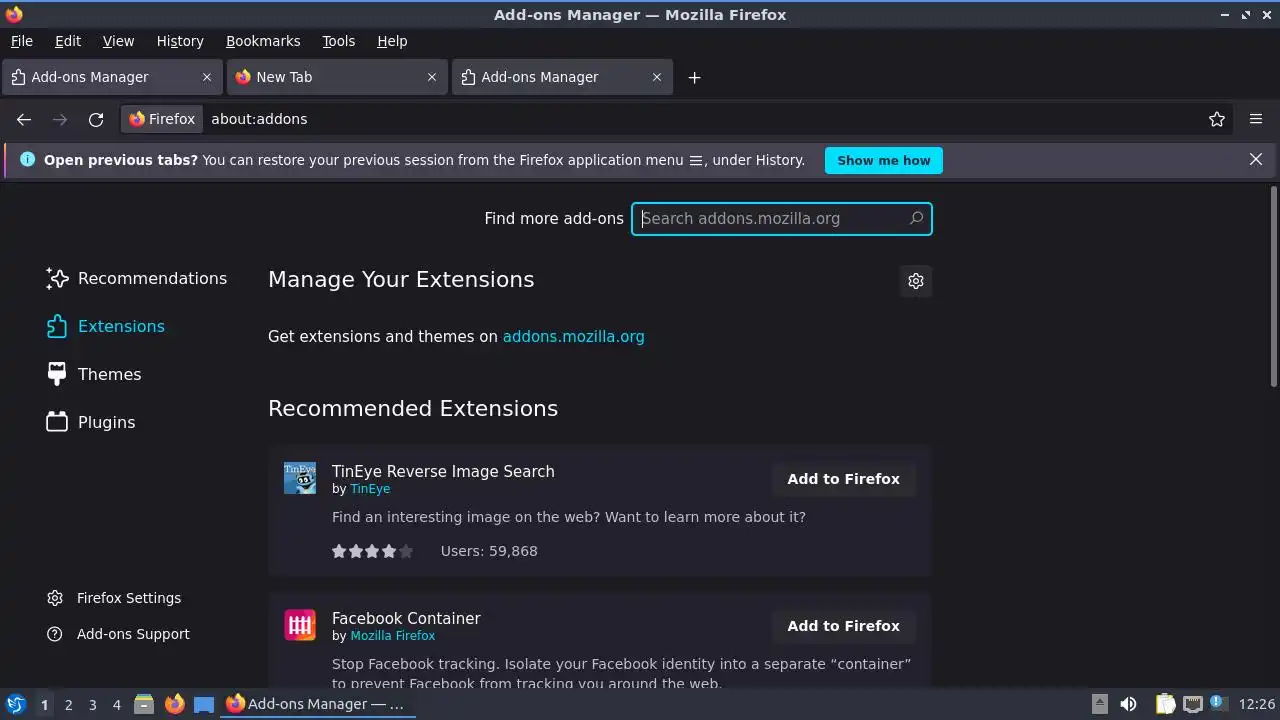Add TinEye Reverse Image Search to Firefox
The image size is (1280, 720).
tap(844, 479)
